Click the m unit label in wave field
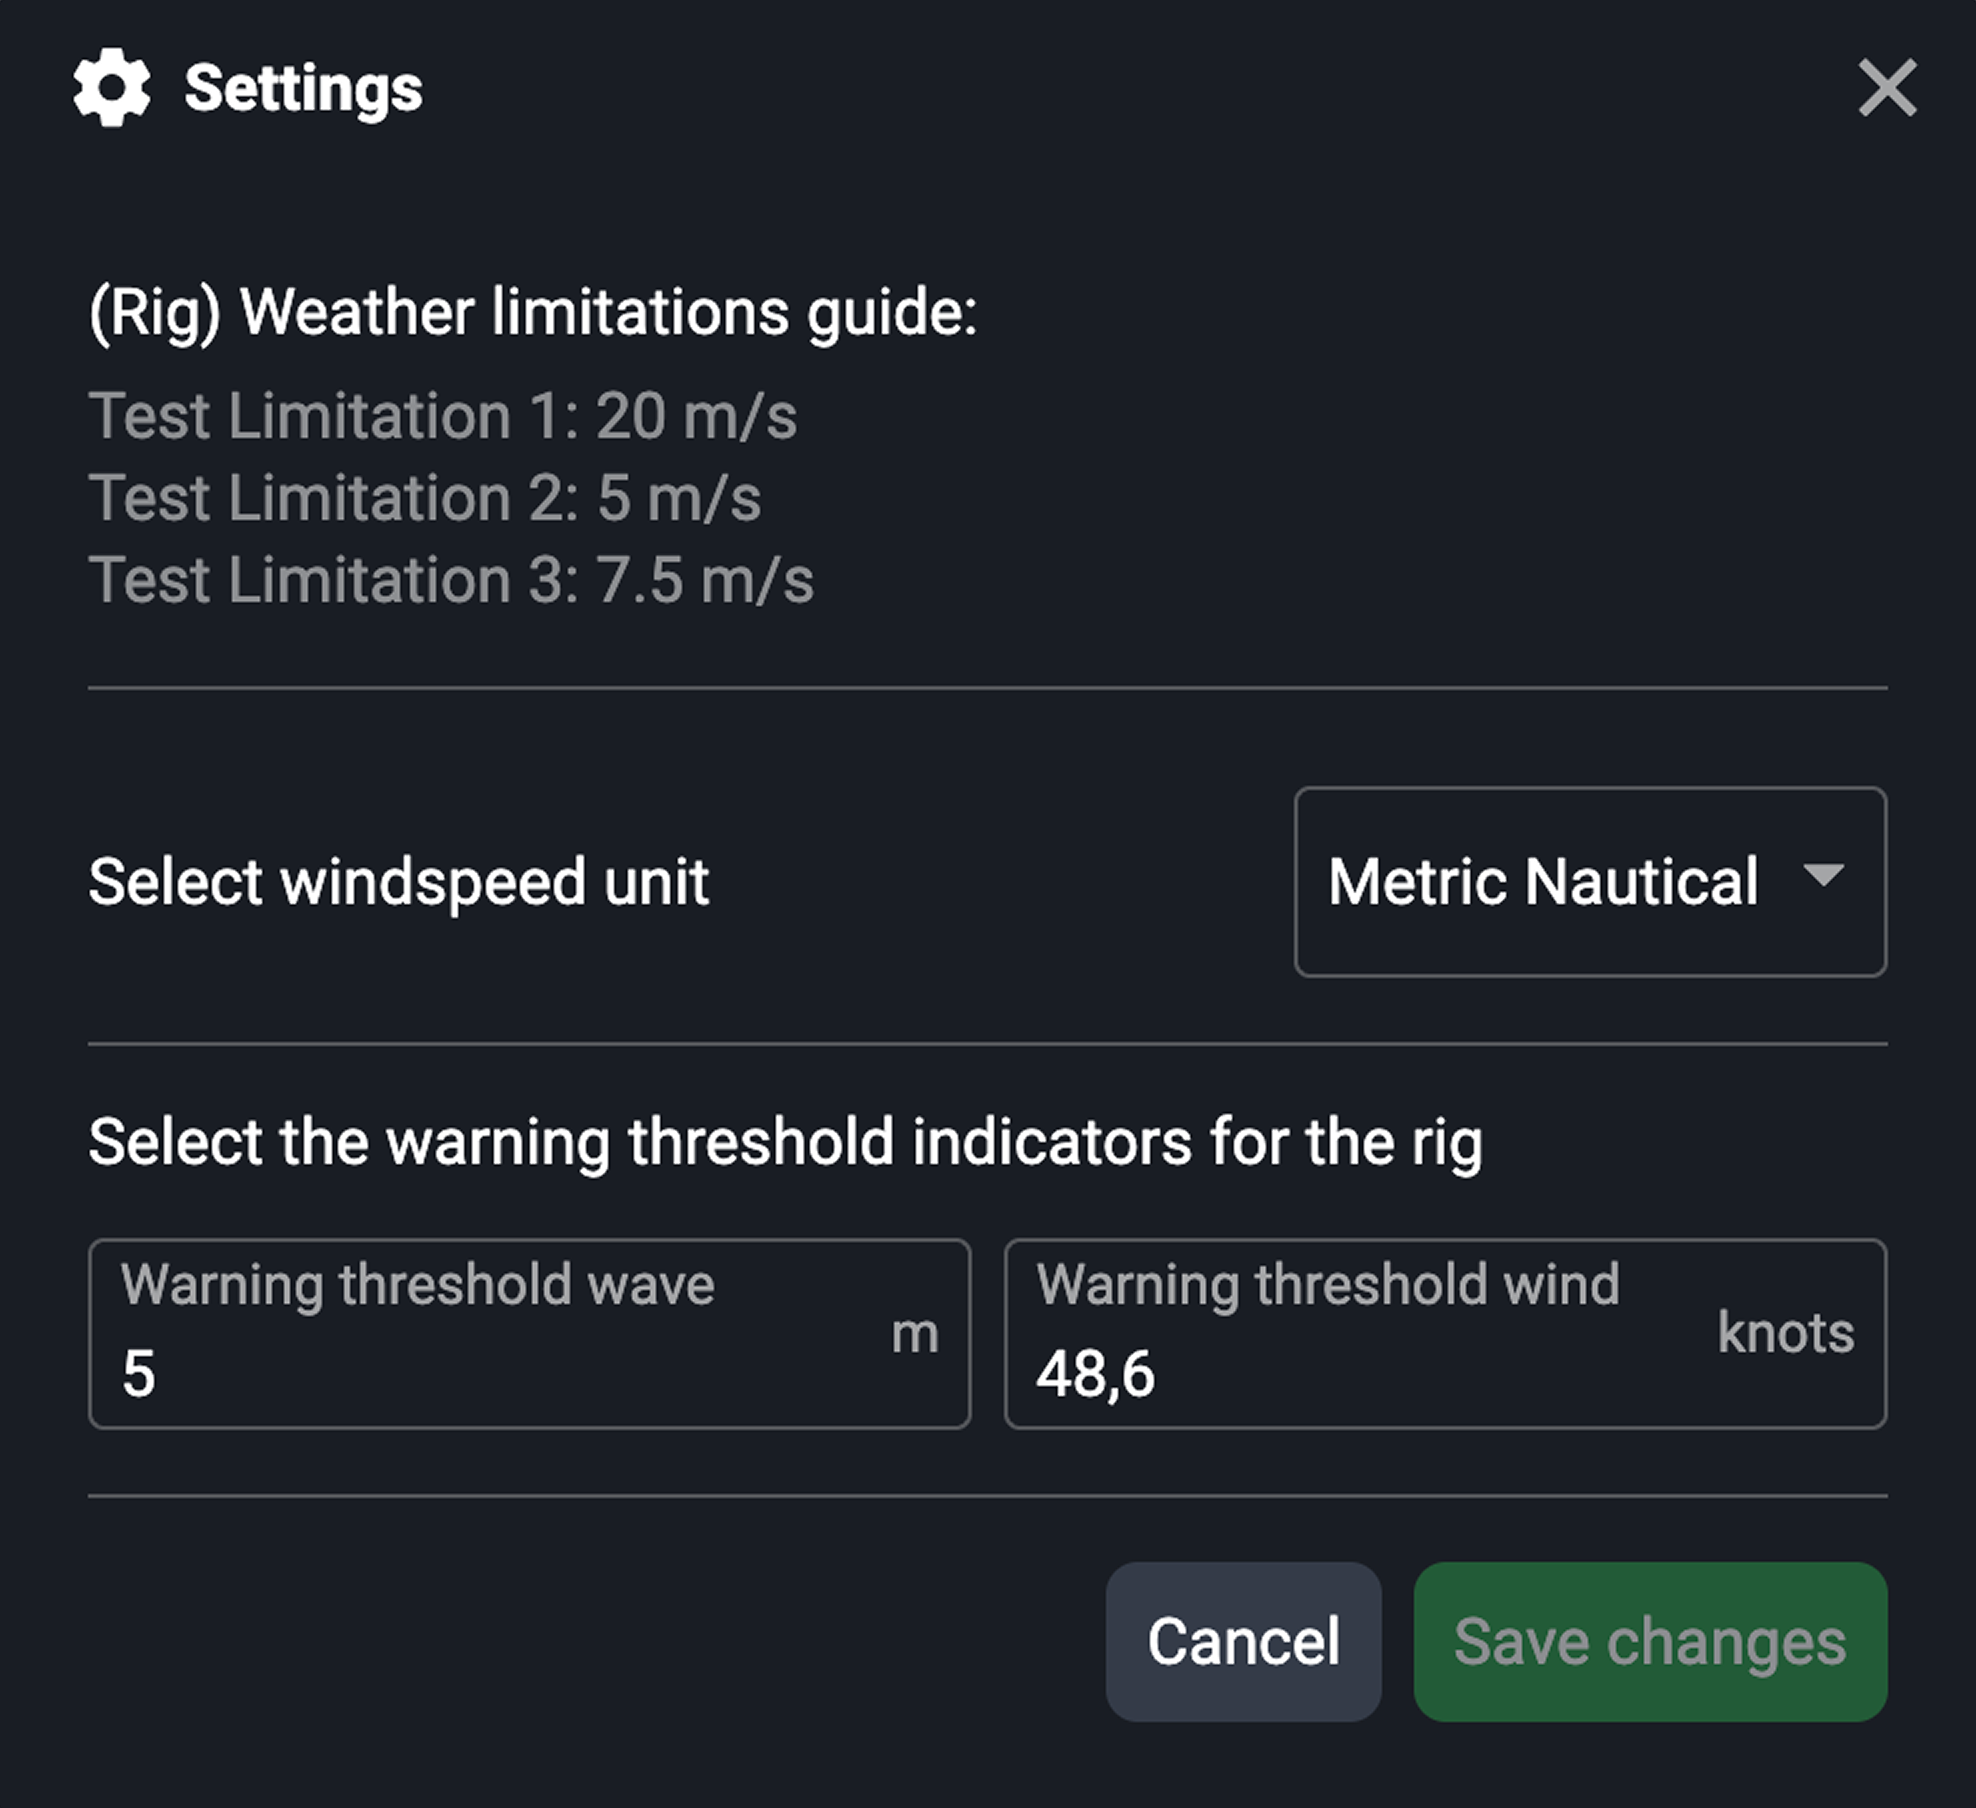The image size is (1976, 1808). (918, 1333)
